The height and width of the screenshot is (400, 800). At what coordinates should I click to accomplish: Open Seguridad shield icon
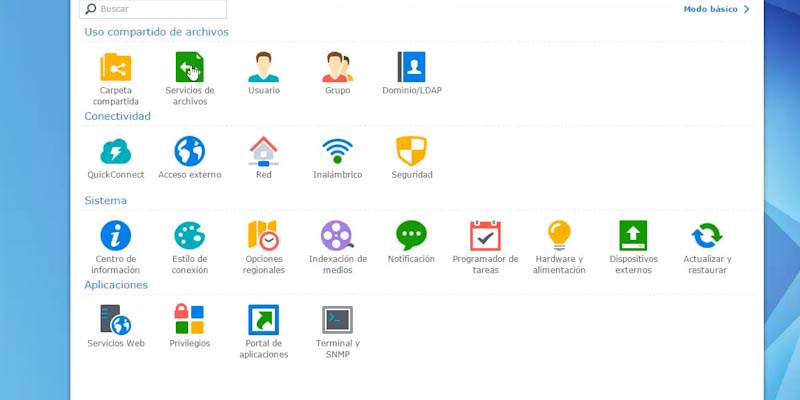tap(412, 151)
